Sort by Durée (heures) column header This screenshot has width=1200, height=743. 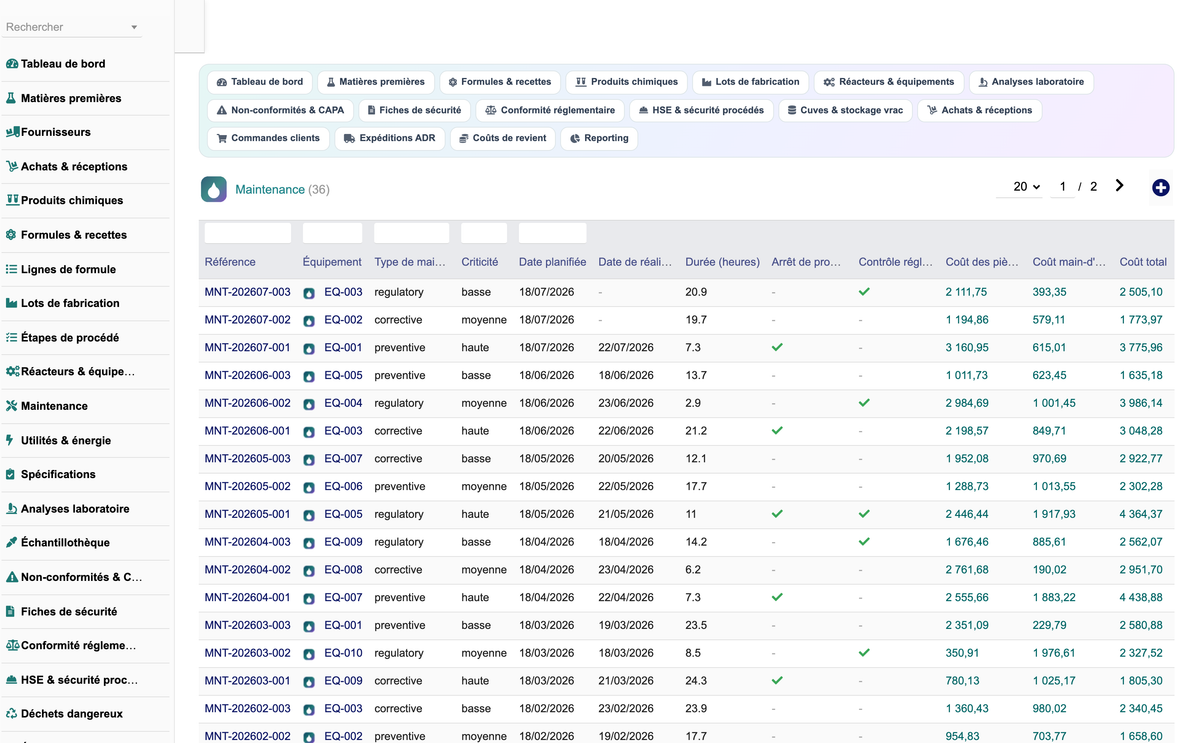click(x=722, y=262)
